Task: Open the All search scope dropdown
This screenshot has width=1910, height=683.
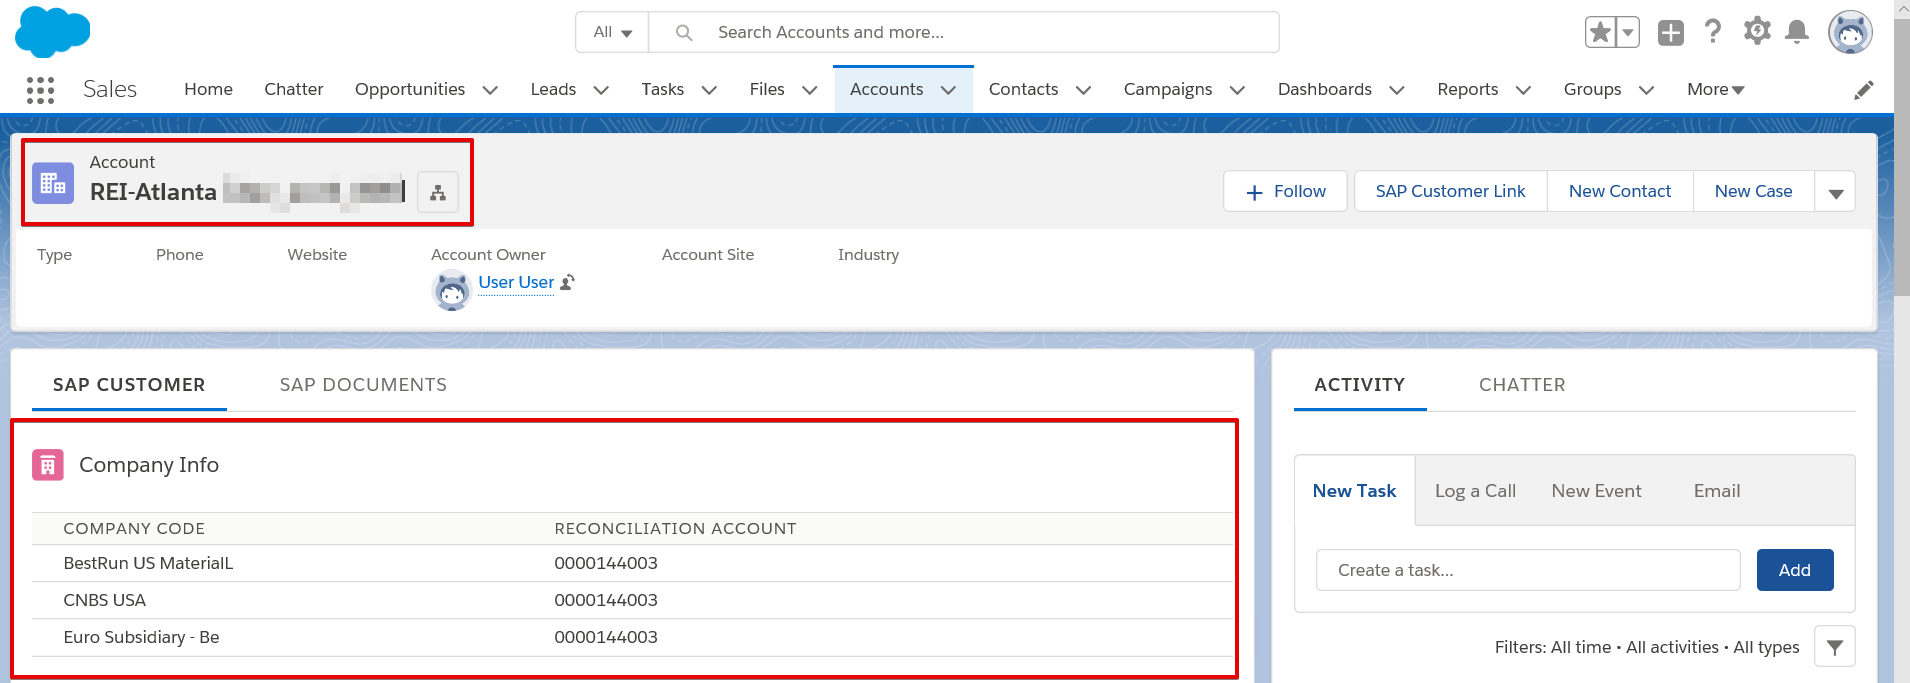Action: tap(613, 32)
